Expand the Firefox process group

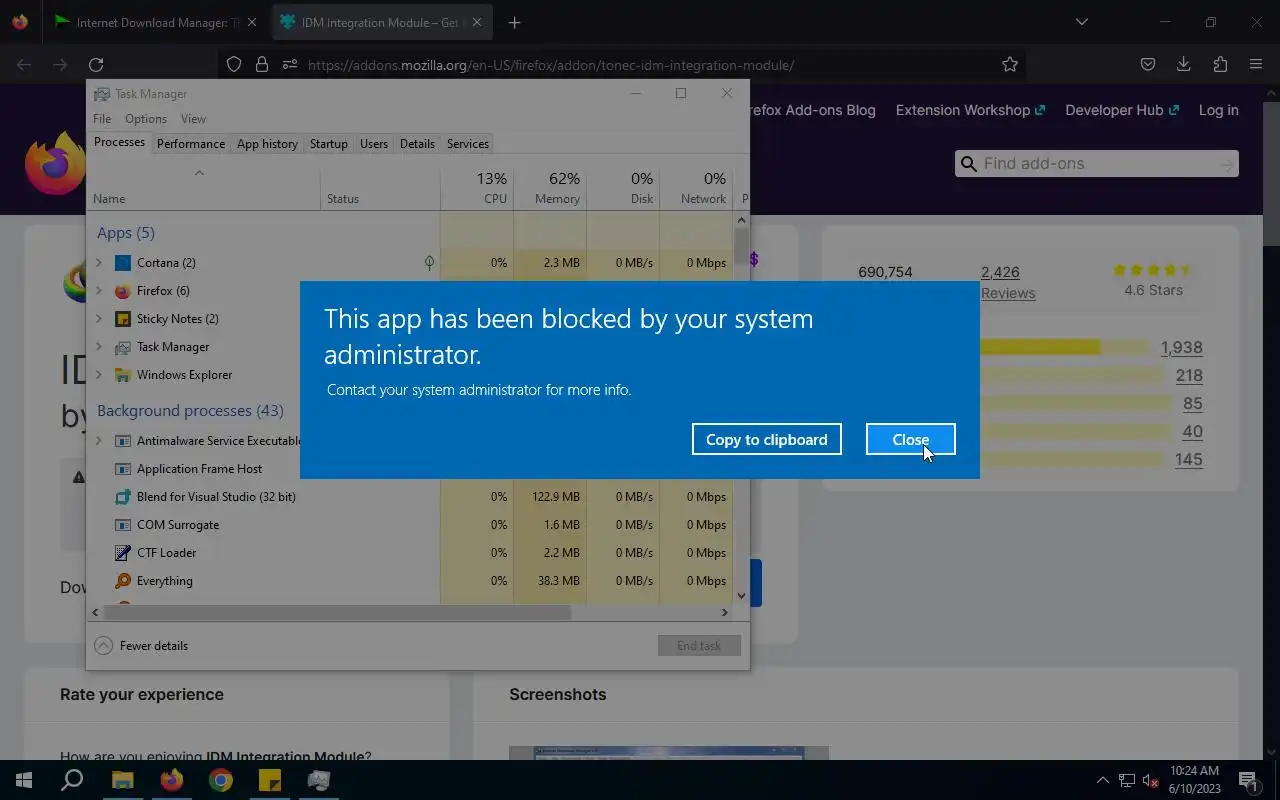tap(98, 291)
